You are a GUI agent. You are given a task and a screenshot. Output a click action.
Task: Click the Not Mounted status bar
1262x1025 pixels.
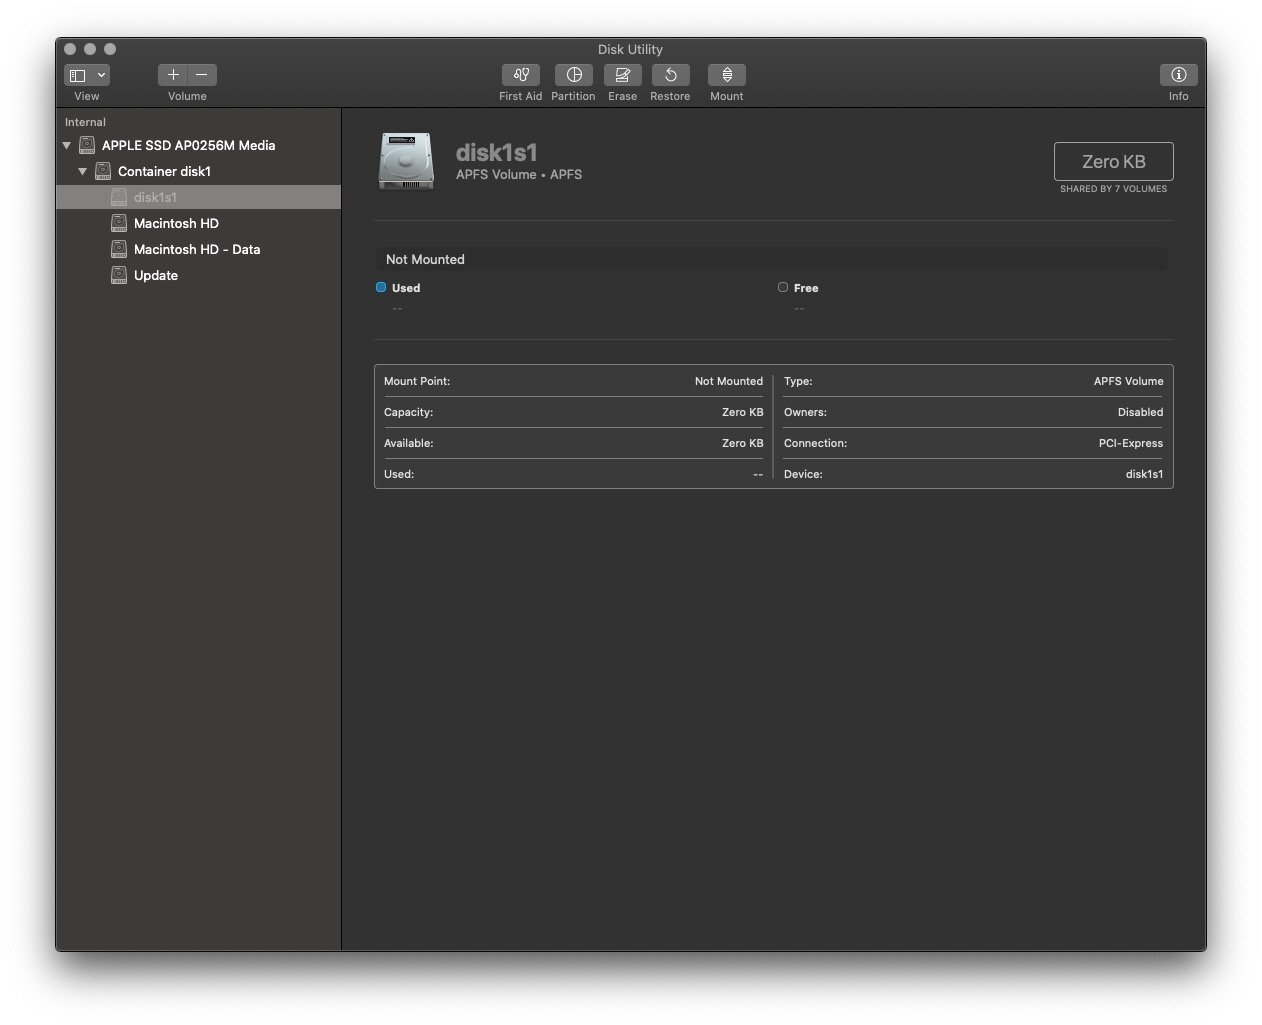pos(771,259)
